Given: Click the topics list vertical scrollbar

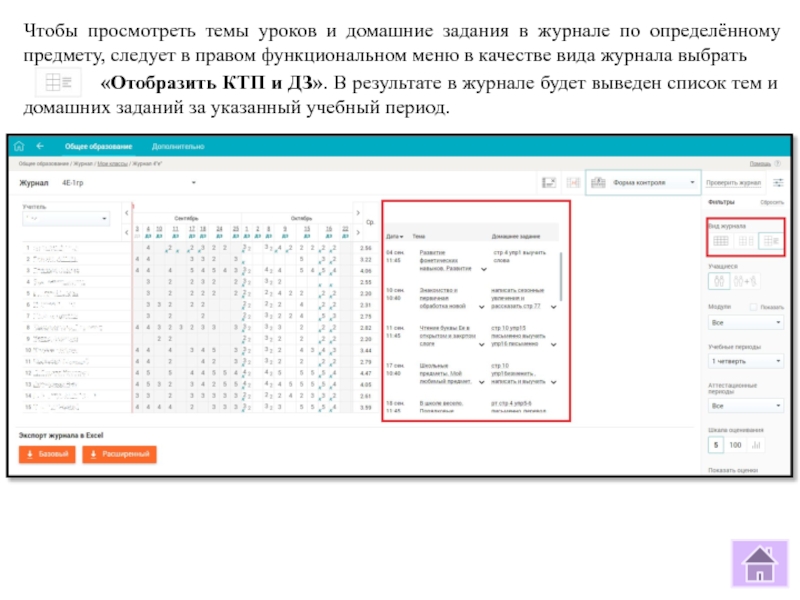Looking at the screenshot, I should coord(561,276).
